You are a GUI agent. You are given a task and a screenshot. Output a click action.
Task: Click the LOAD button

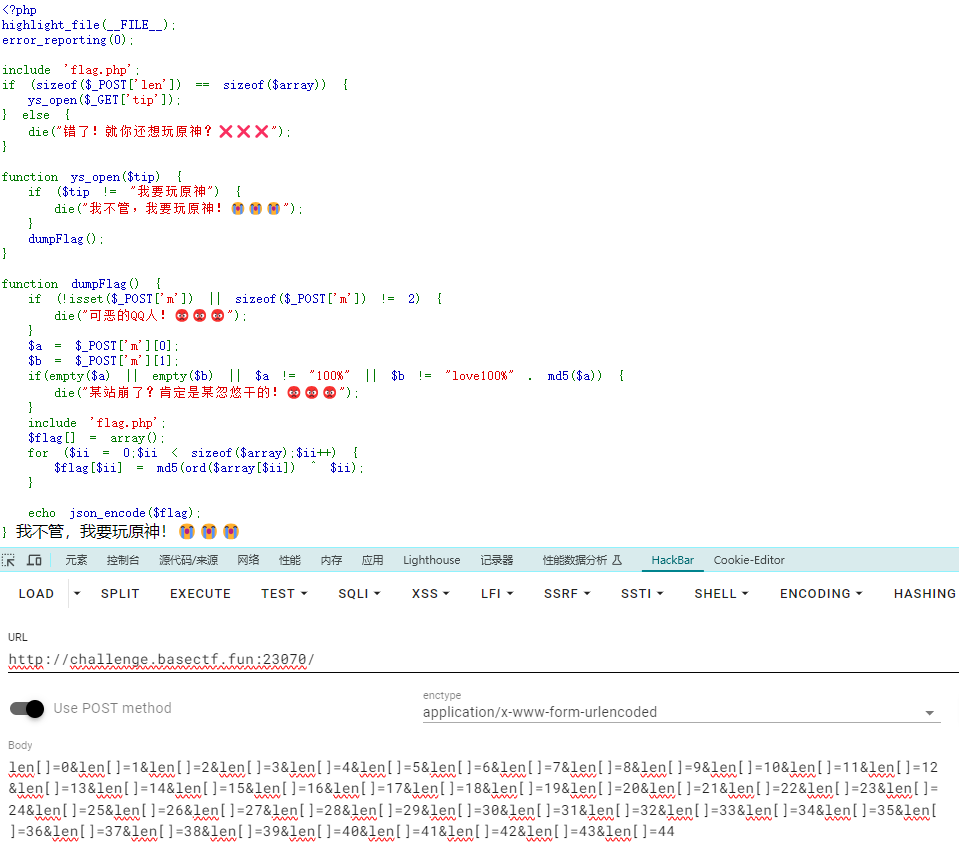[x=36, y=593]
